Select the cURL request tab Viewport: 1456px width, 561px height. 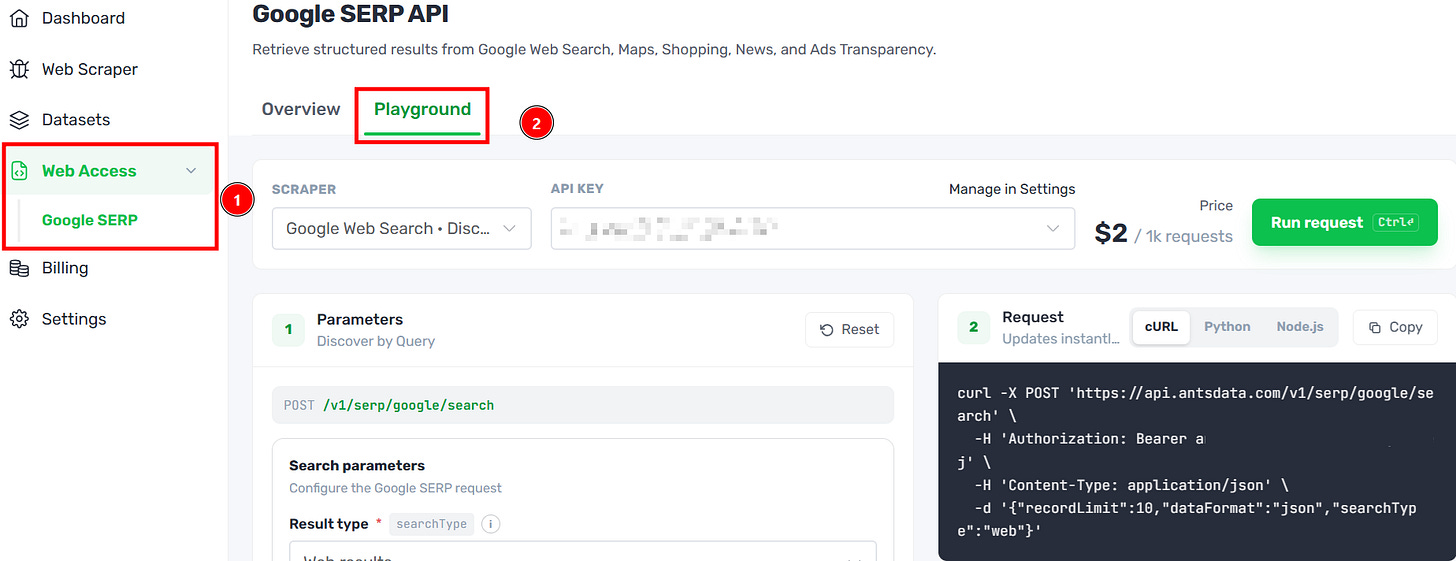tap(1161, 327)
